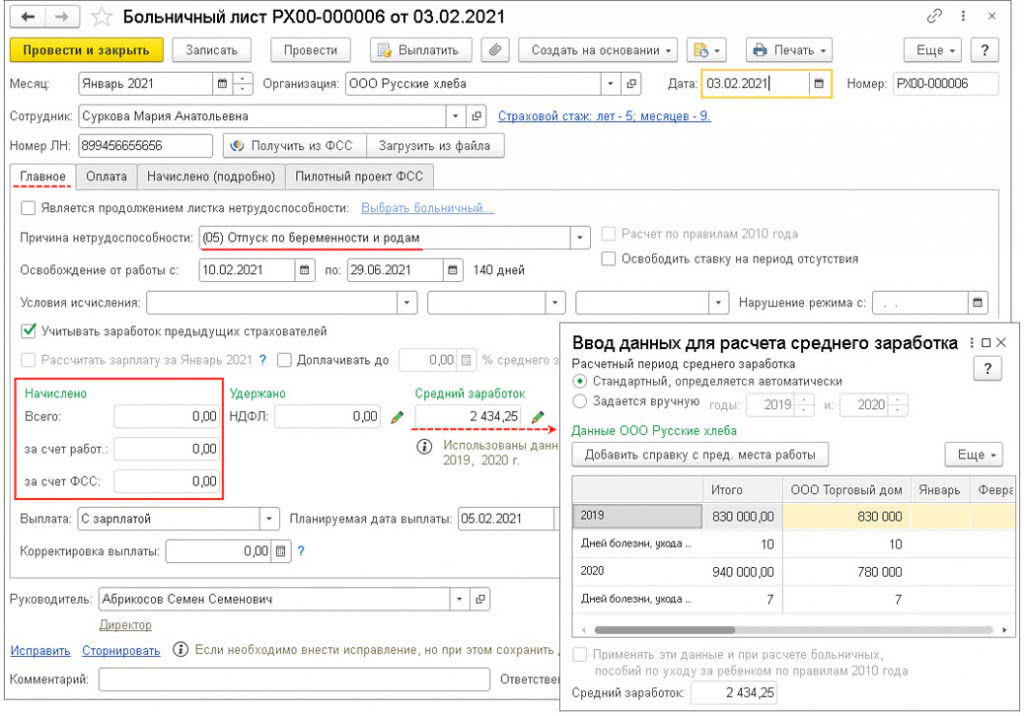Uncheck Учитывать заработок предыдущих страхователей
The width and height of the screenshot is (1024, 716).
coord(28,331)
